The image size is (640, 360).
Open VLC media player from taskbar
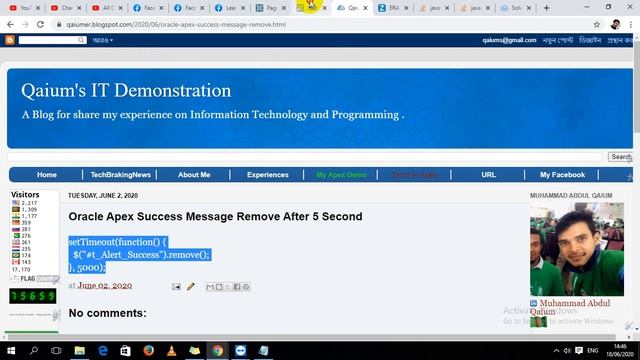(x=171, y=351)
